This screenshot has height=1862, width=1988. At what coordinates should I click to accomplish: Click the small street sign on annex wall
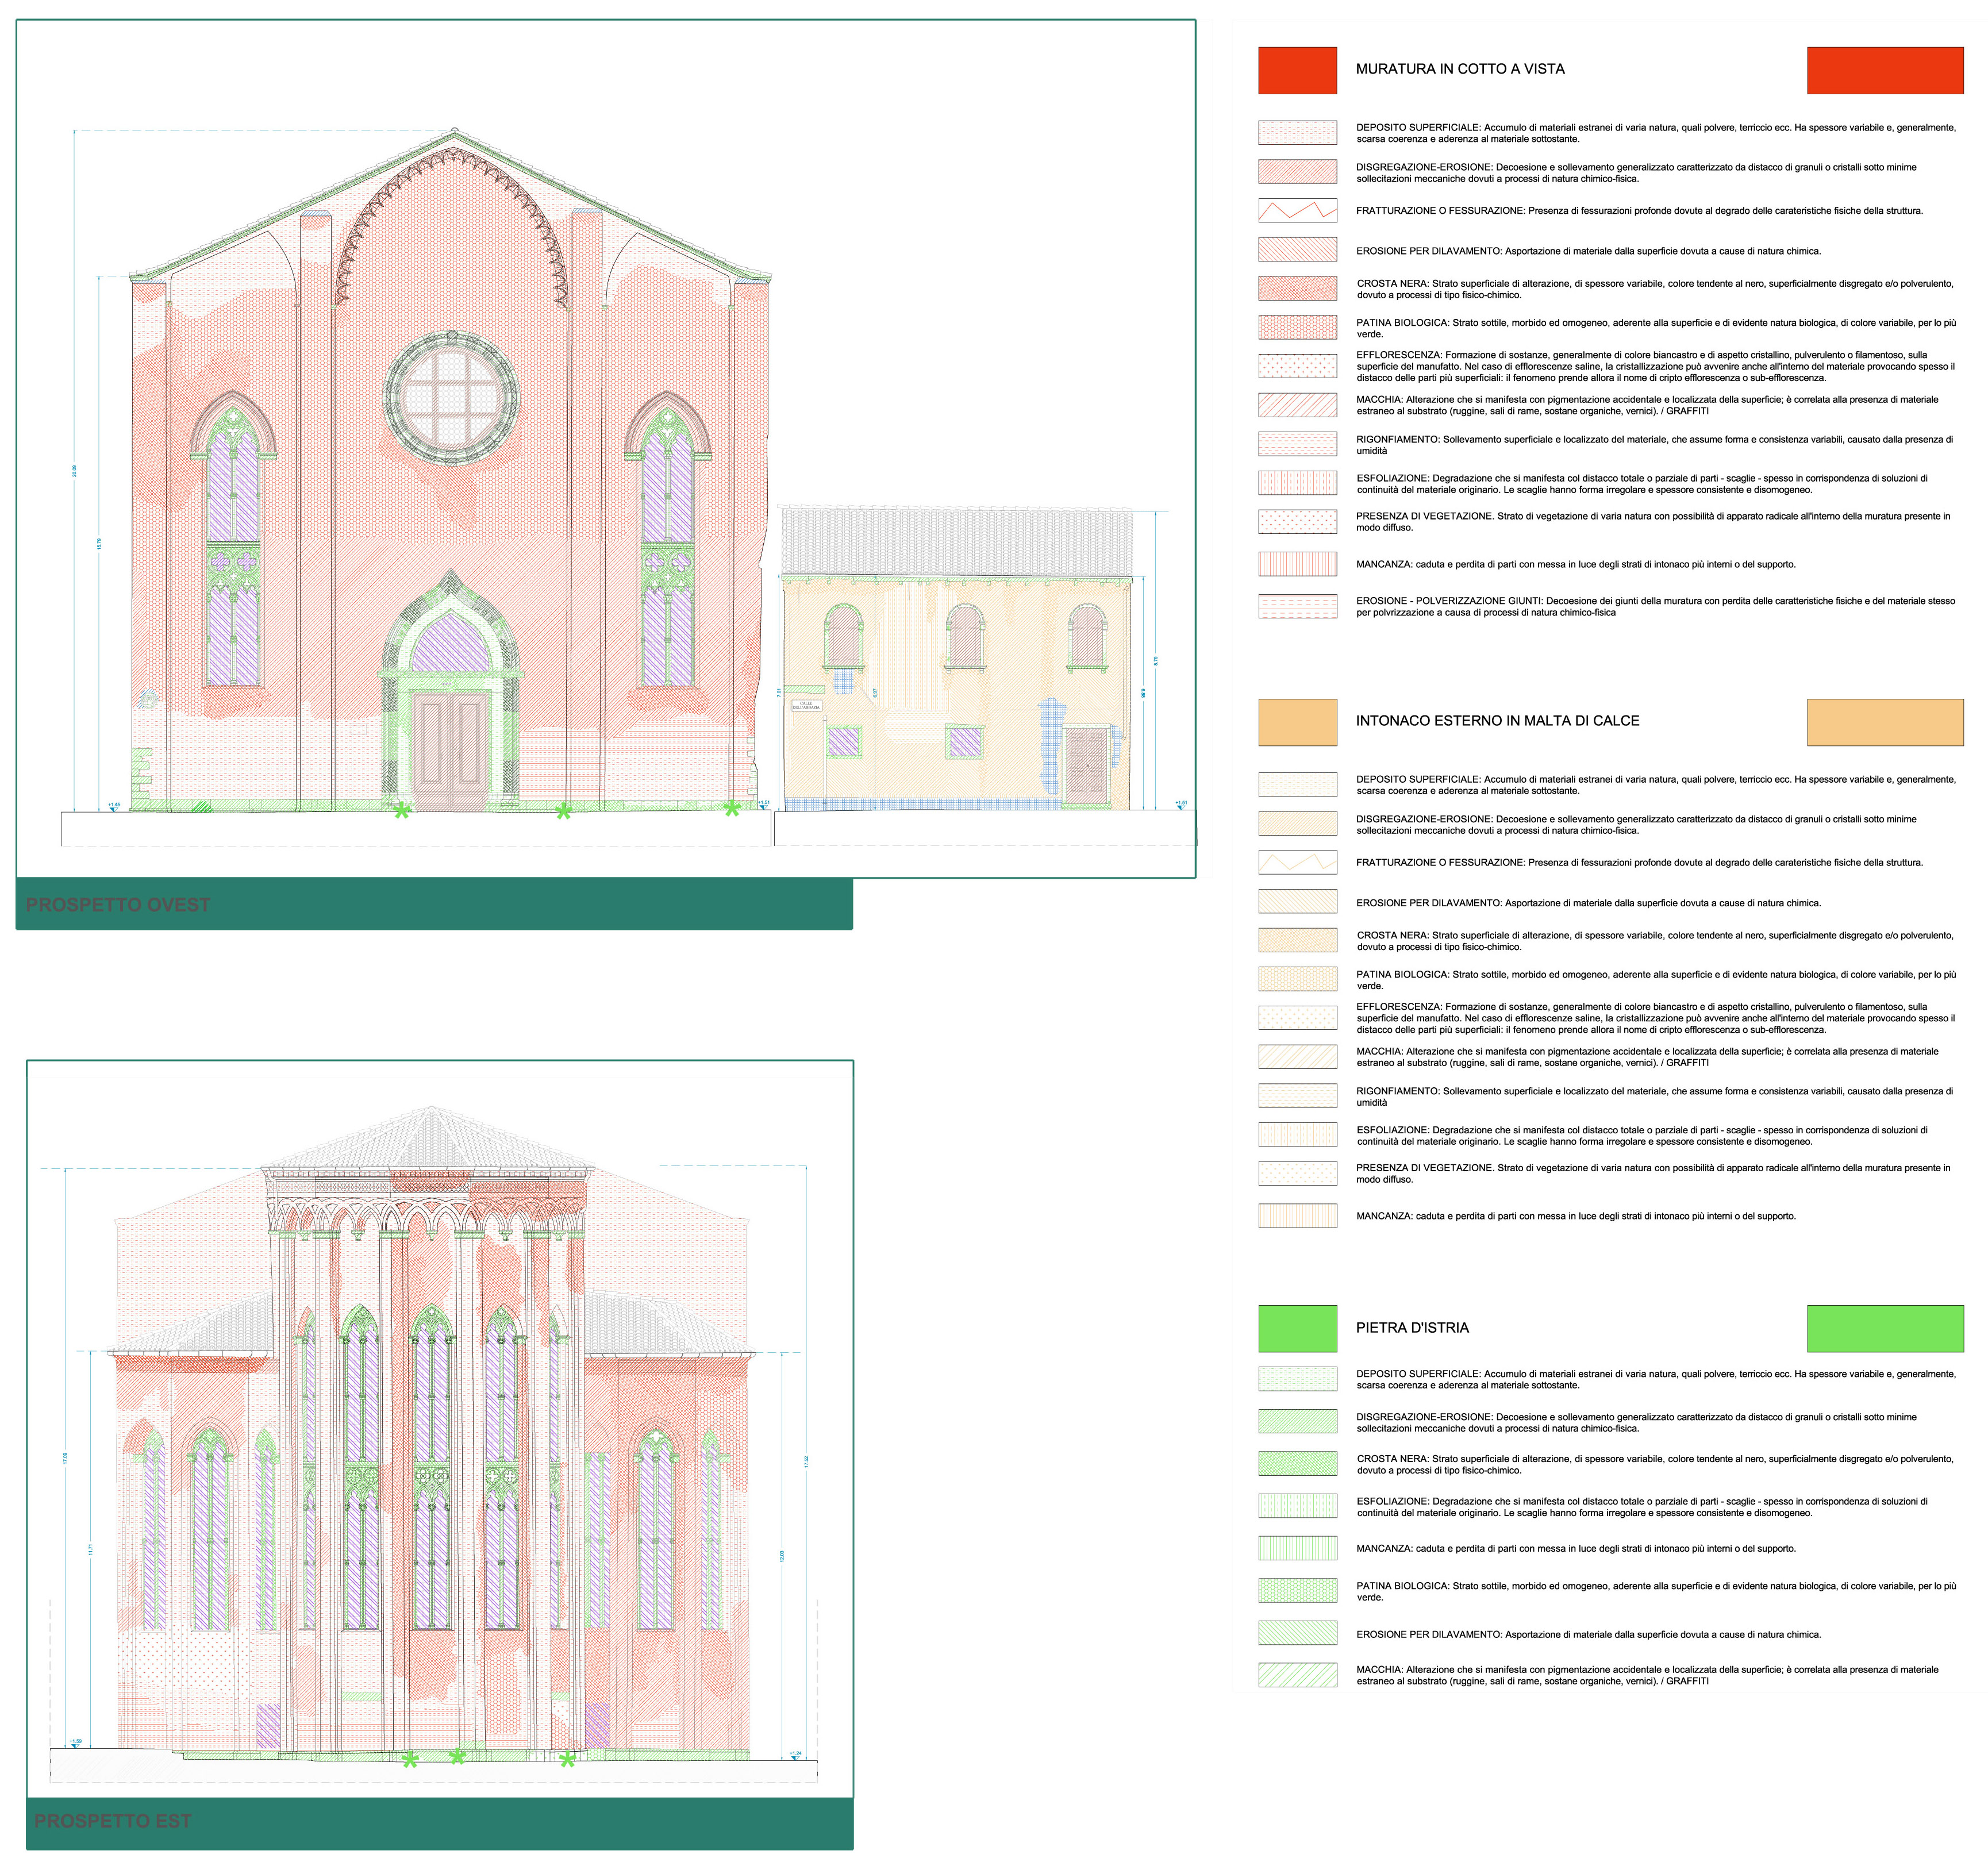coord(806,705)
